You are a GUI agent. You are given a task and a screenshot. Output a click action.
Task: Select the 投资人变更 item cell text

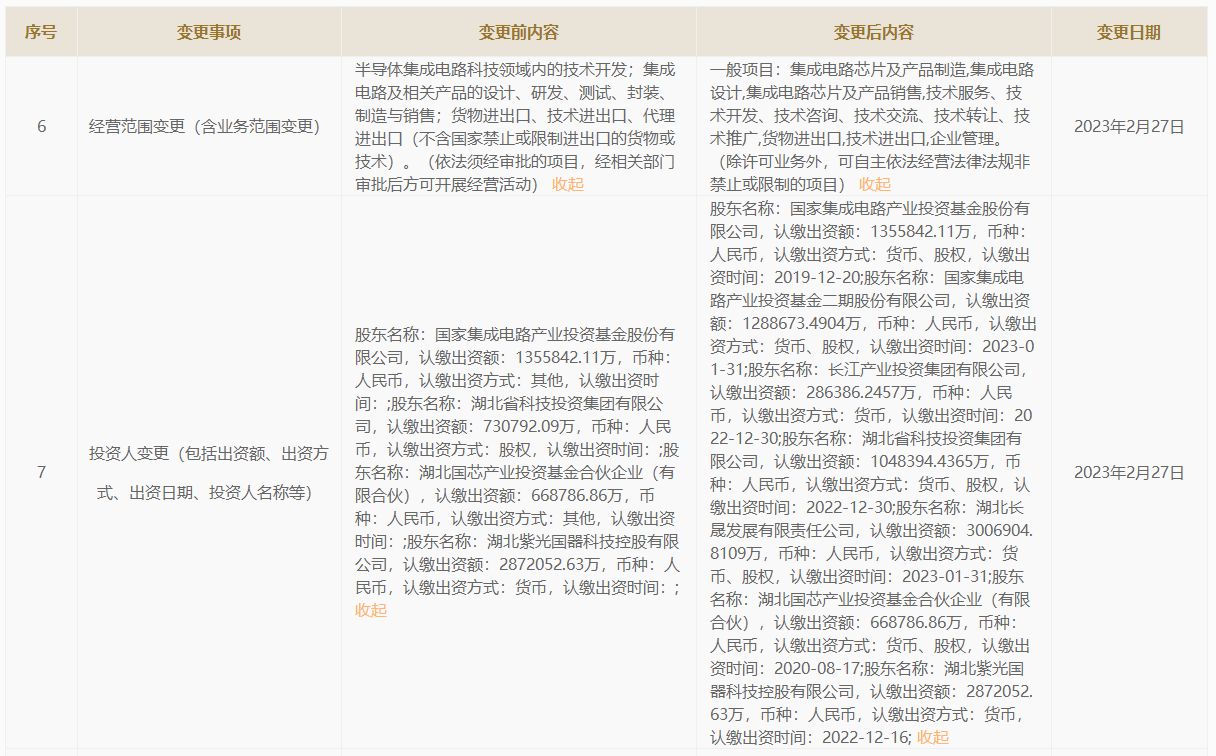[x=209, y=472]
